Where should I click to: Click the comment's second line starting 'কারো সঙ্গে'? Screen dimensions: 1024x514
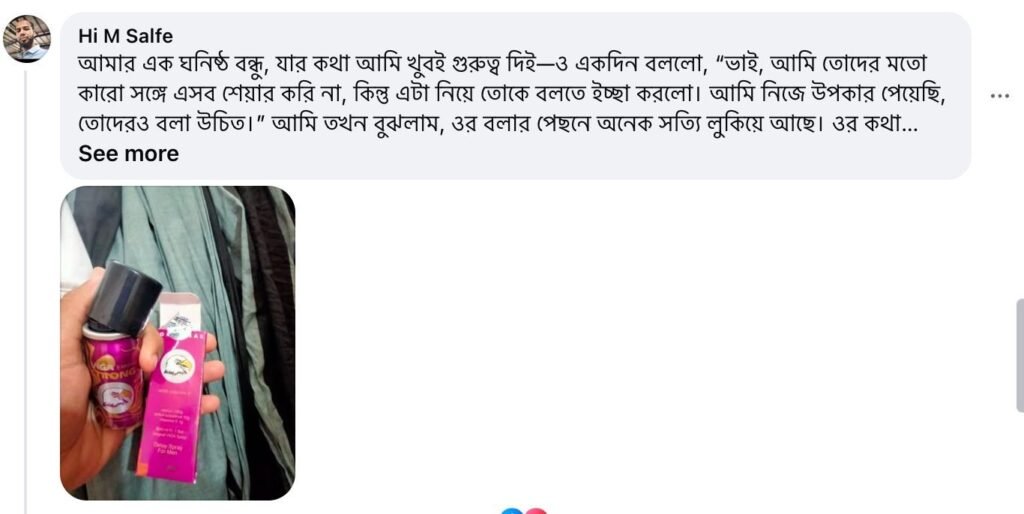tap(512, 95)
